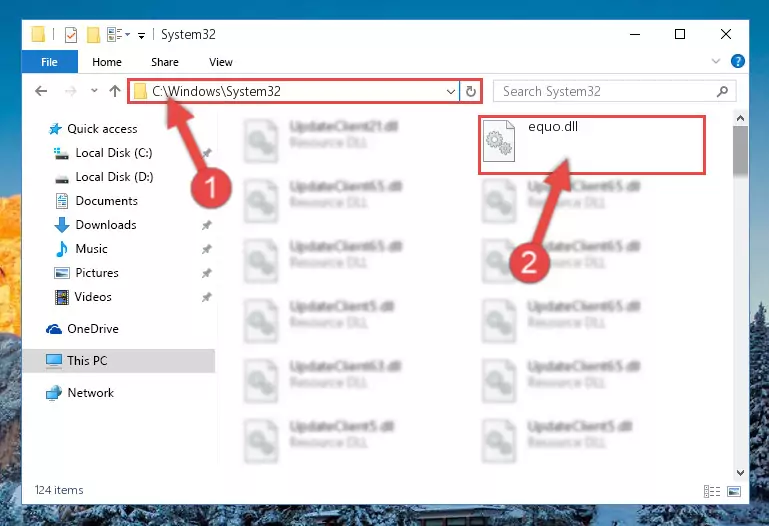Refresh the System32 folder
Screen dimensions: 769x526
(x=471, y=92)
